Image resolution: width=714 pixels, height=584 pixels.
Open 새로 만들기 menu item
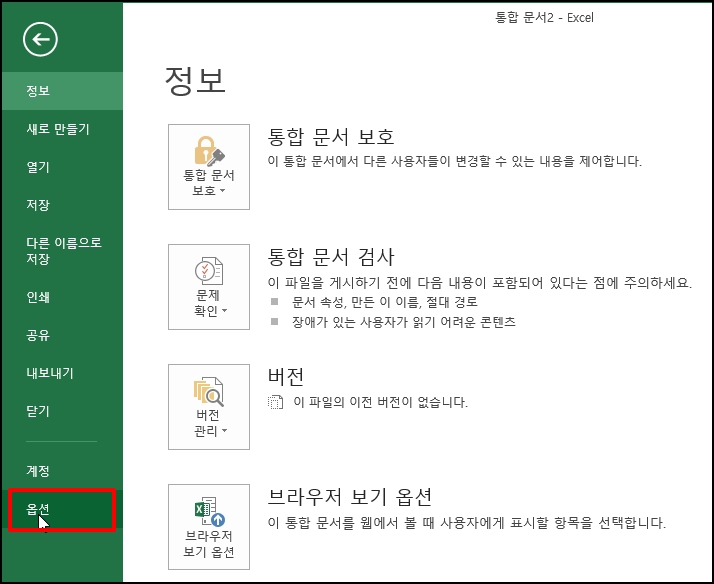pyautogui.click(x=62, y=129)
